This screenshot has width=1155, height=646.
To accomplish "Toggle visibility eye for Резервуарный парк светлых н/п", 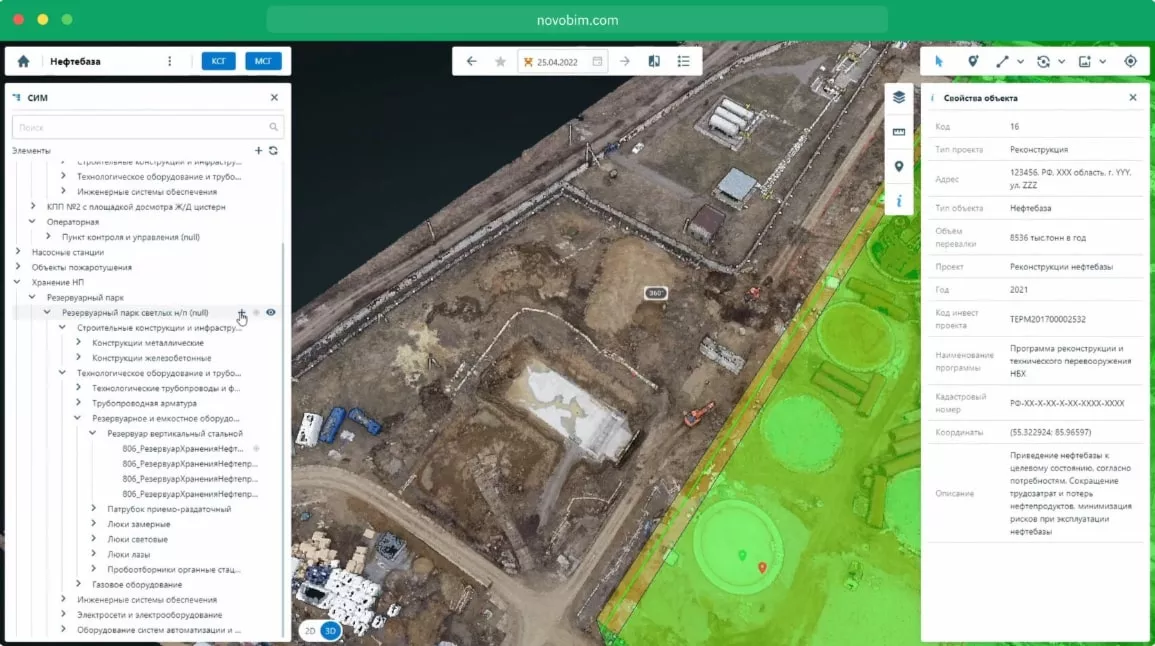I will (x=271, y=312).
